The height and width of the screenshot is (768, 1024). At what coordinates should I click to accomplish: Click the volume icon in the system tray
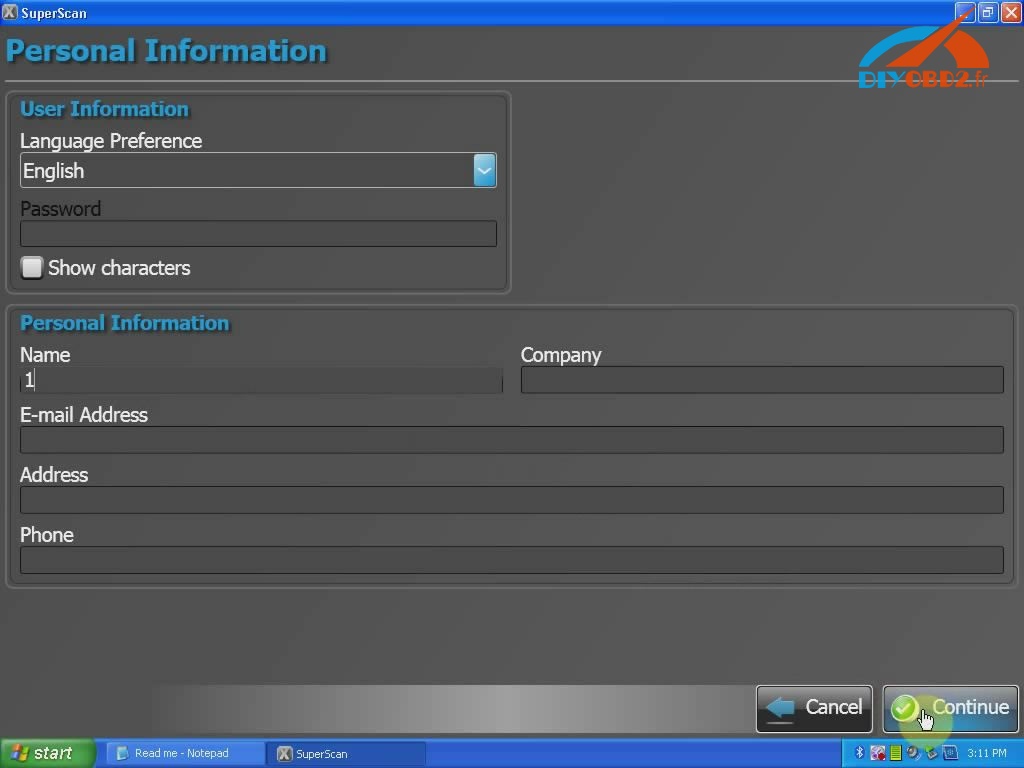[911, 753]
